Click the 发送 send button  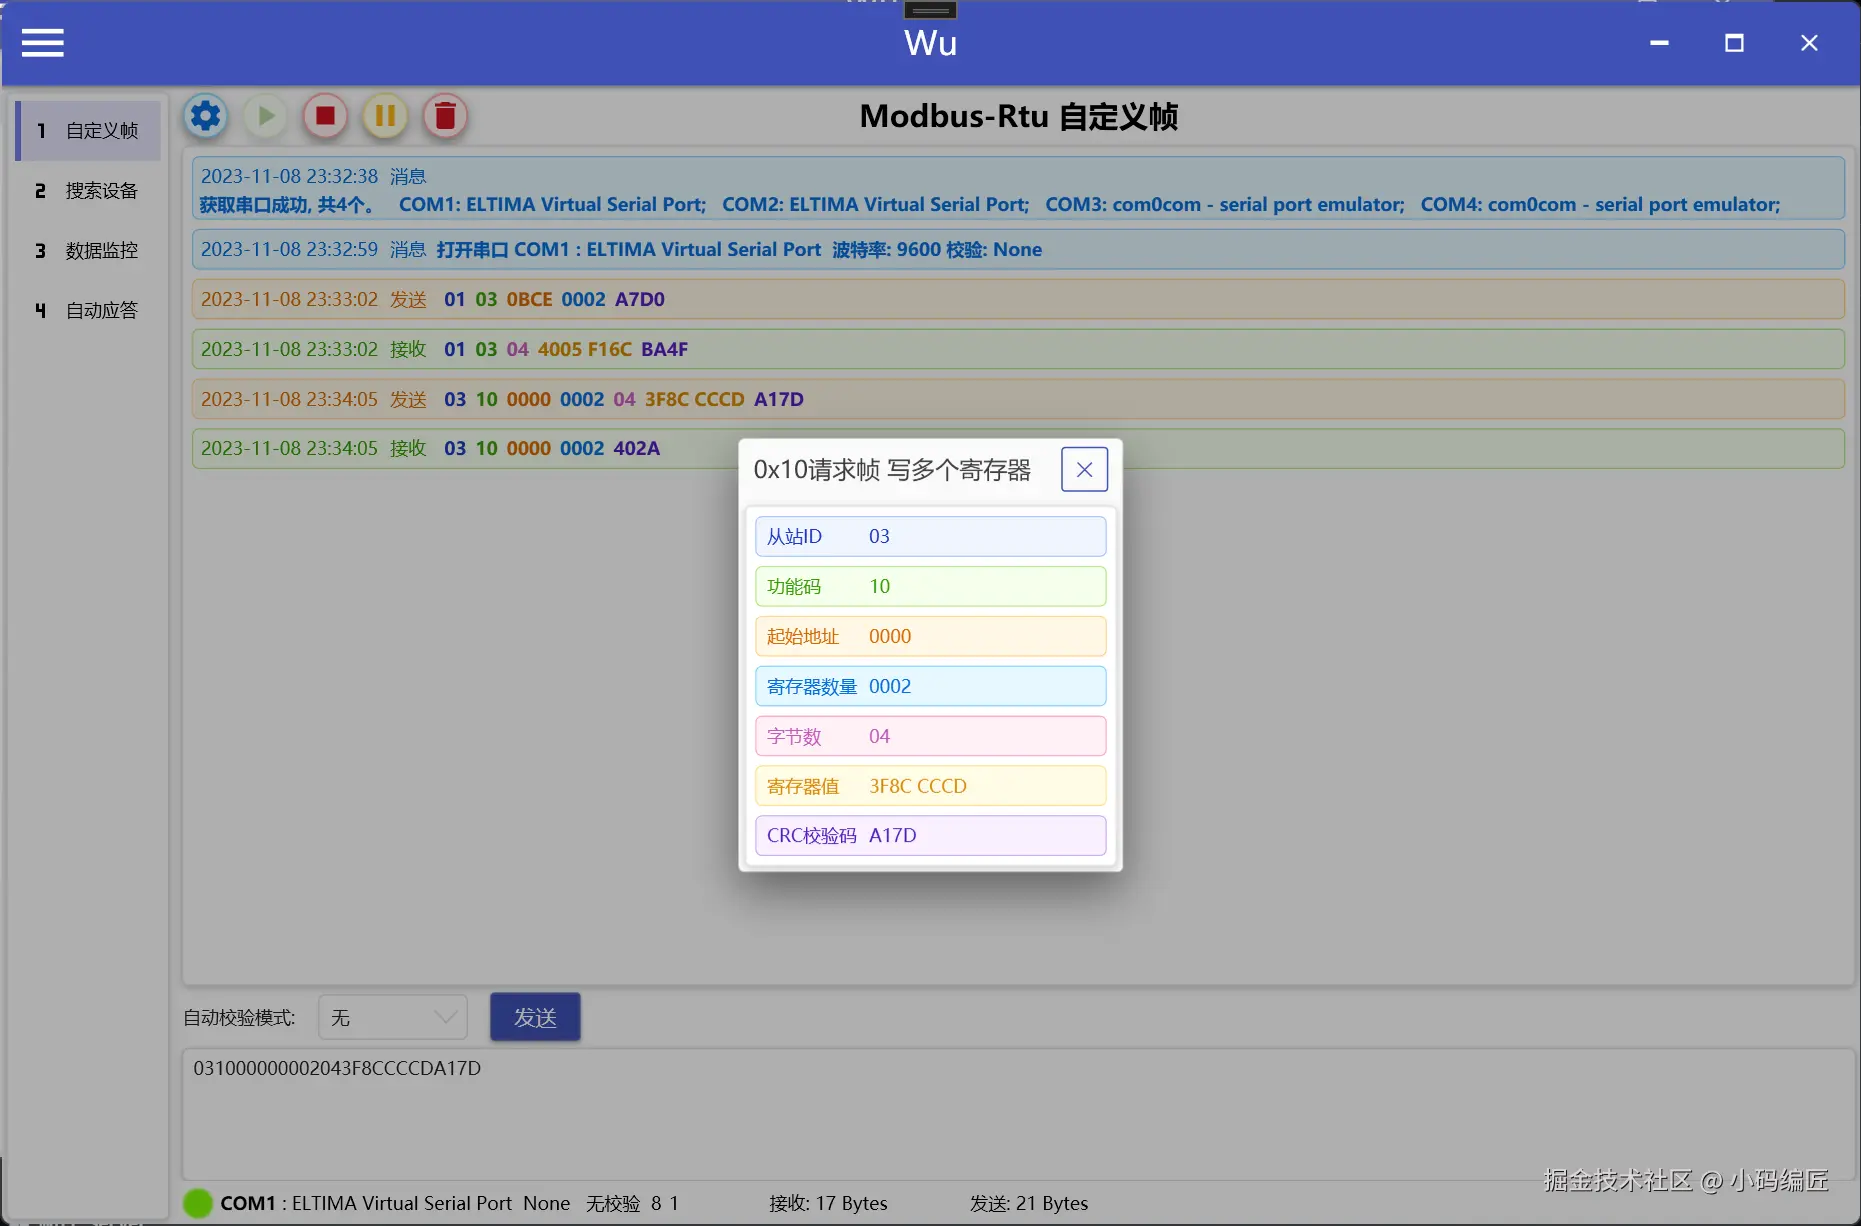(x=535, y=1017)
